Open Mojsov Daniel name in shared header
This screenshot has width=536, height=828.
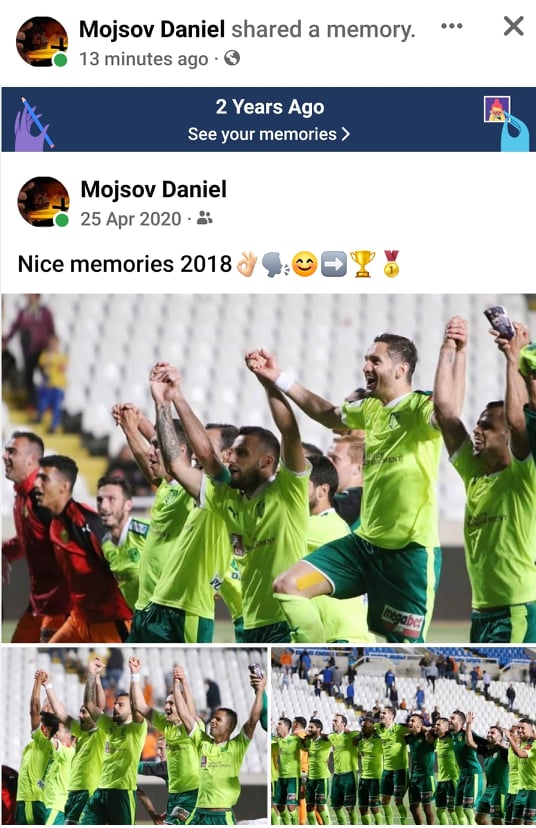[x=152, y=30]
